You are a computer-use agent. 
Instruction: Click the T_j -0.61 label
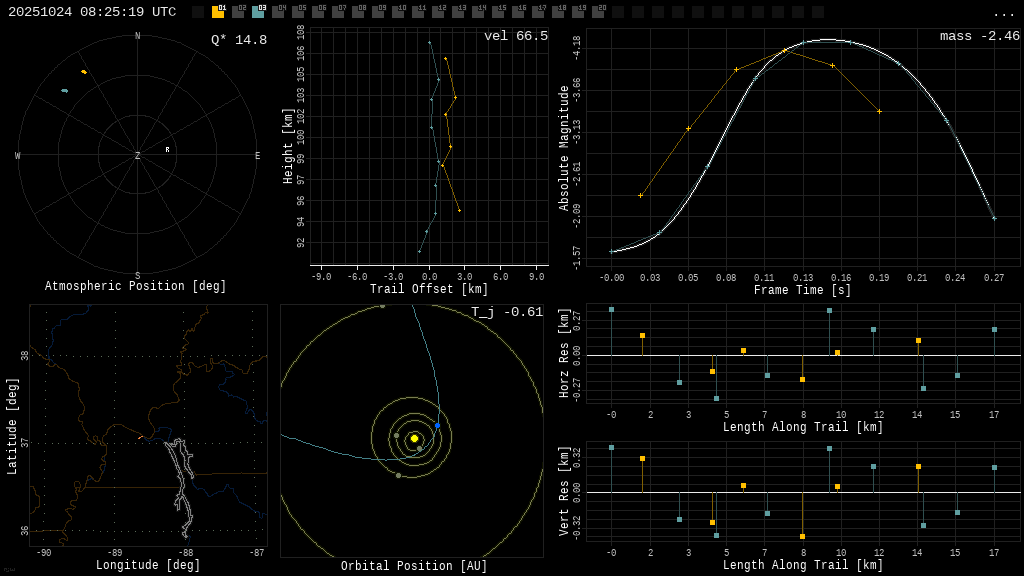(x=507, y=313)
